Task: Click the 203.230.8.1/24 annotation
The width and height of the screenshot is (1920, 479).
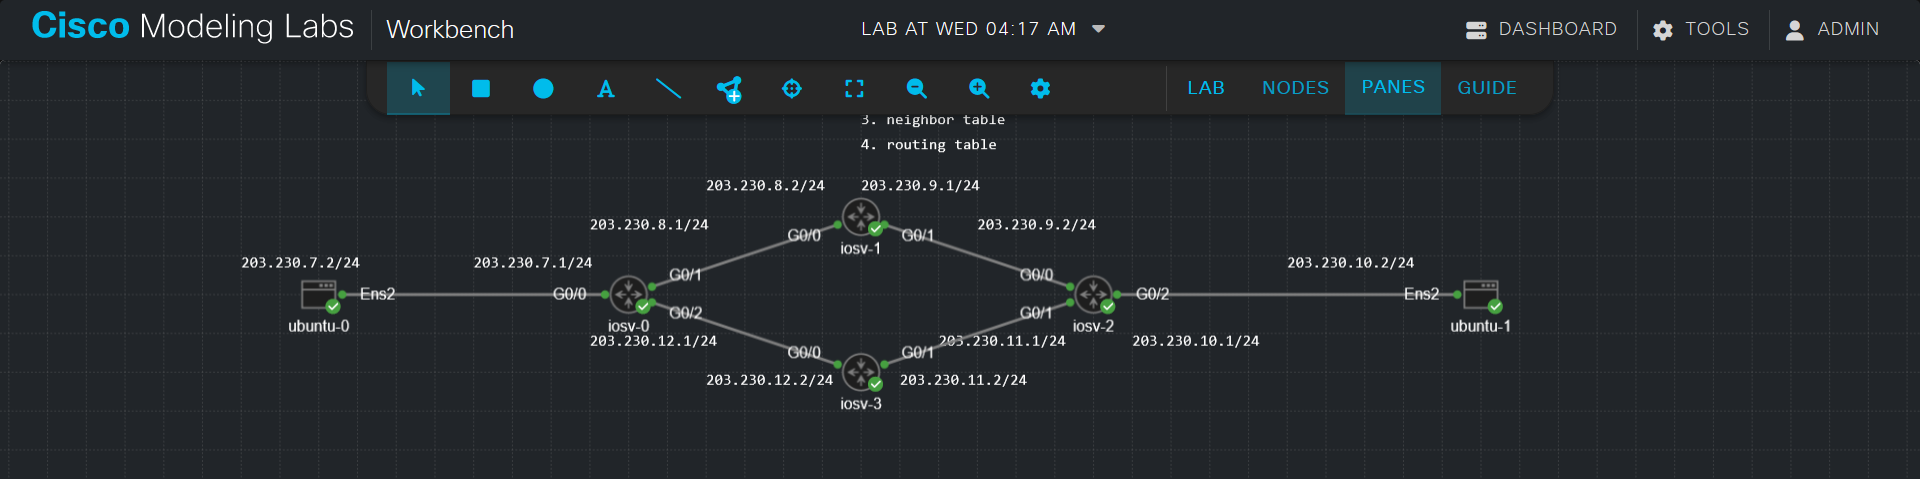Action: tap(649, 225)
